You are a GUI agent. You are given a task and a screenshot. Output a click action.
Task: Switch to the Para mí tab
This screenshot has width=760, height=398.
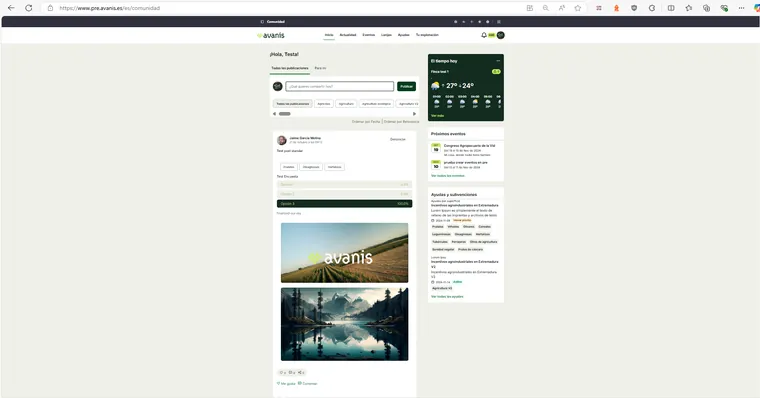(x=320, y=68)
